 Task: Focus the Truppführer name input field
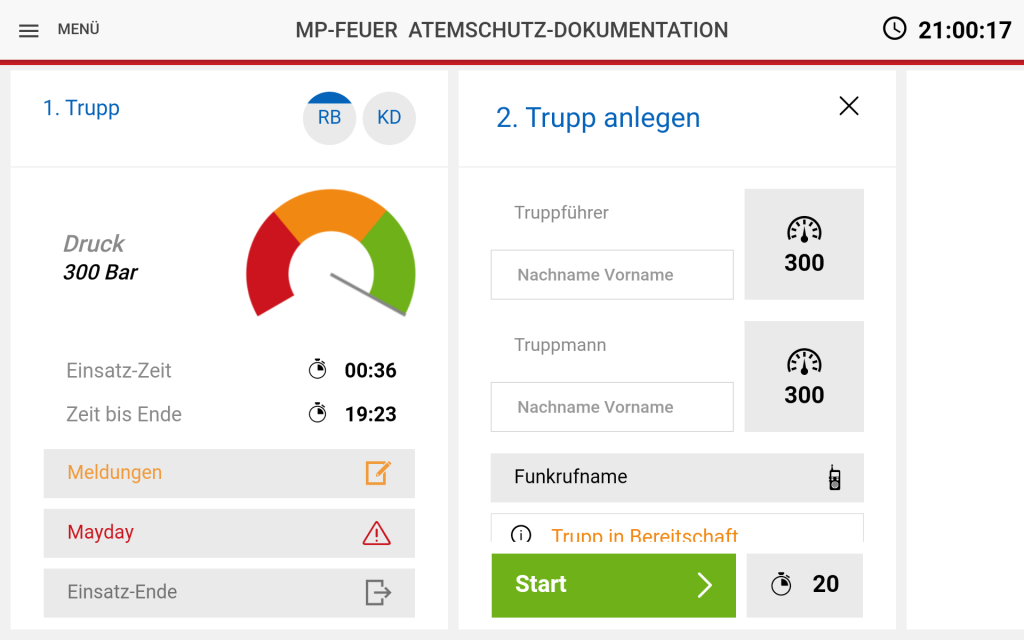pyautogui.click(x=612, y=275)
